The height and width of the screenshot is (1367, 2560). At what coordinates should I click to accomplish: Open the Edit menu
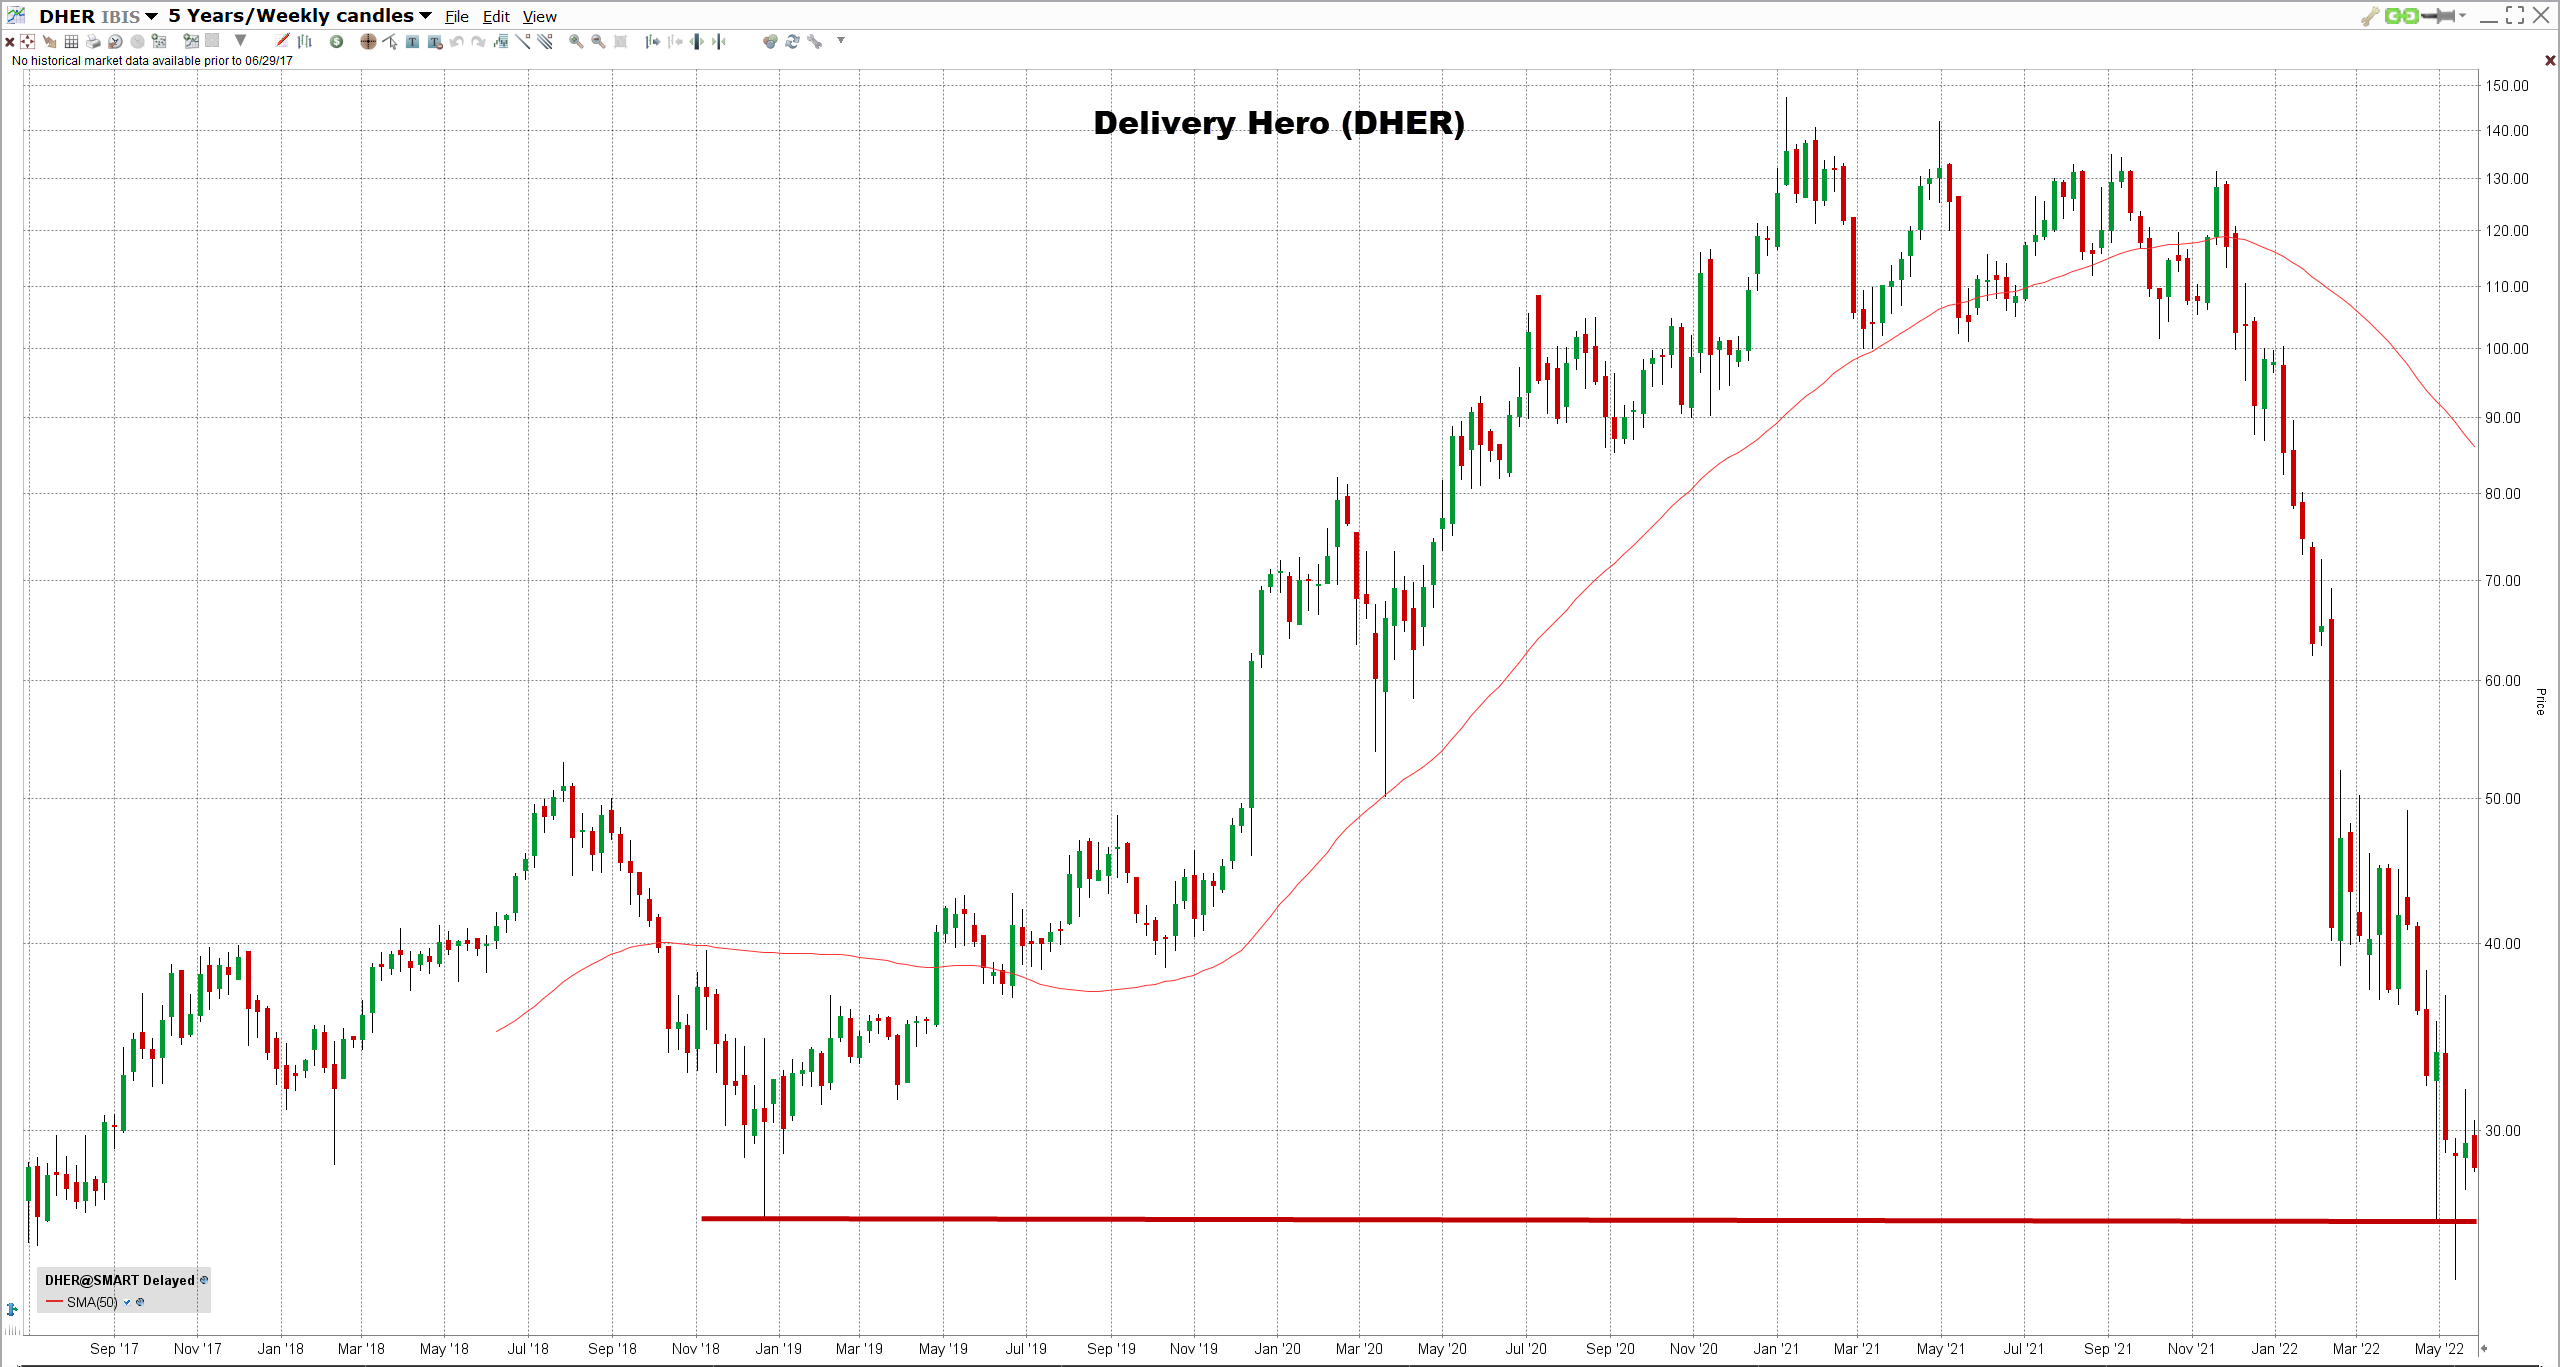(x=496, y=16)
